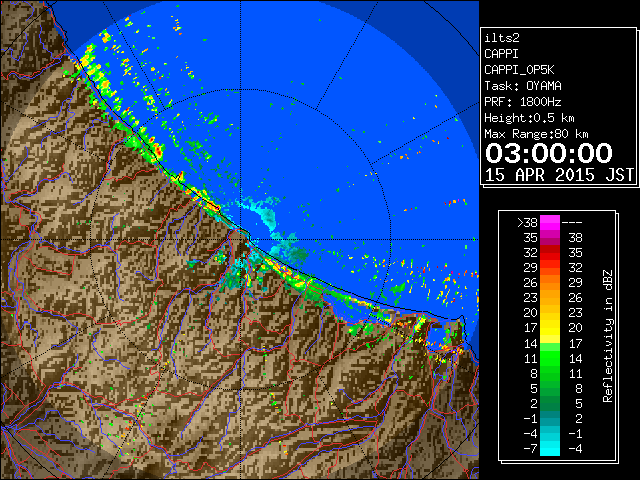Image resolution: width=640 pixels, height=480 pixels.
Task: Click the '>38' legend value
Action: point(527,223)
